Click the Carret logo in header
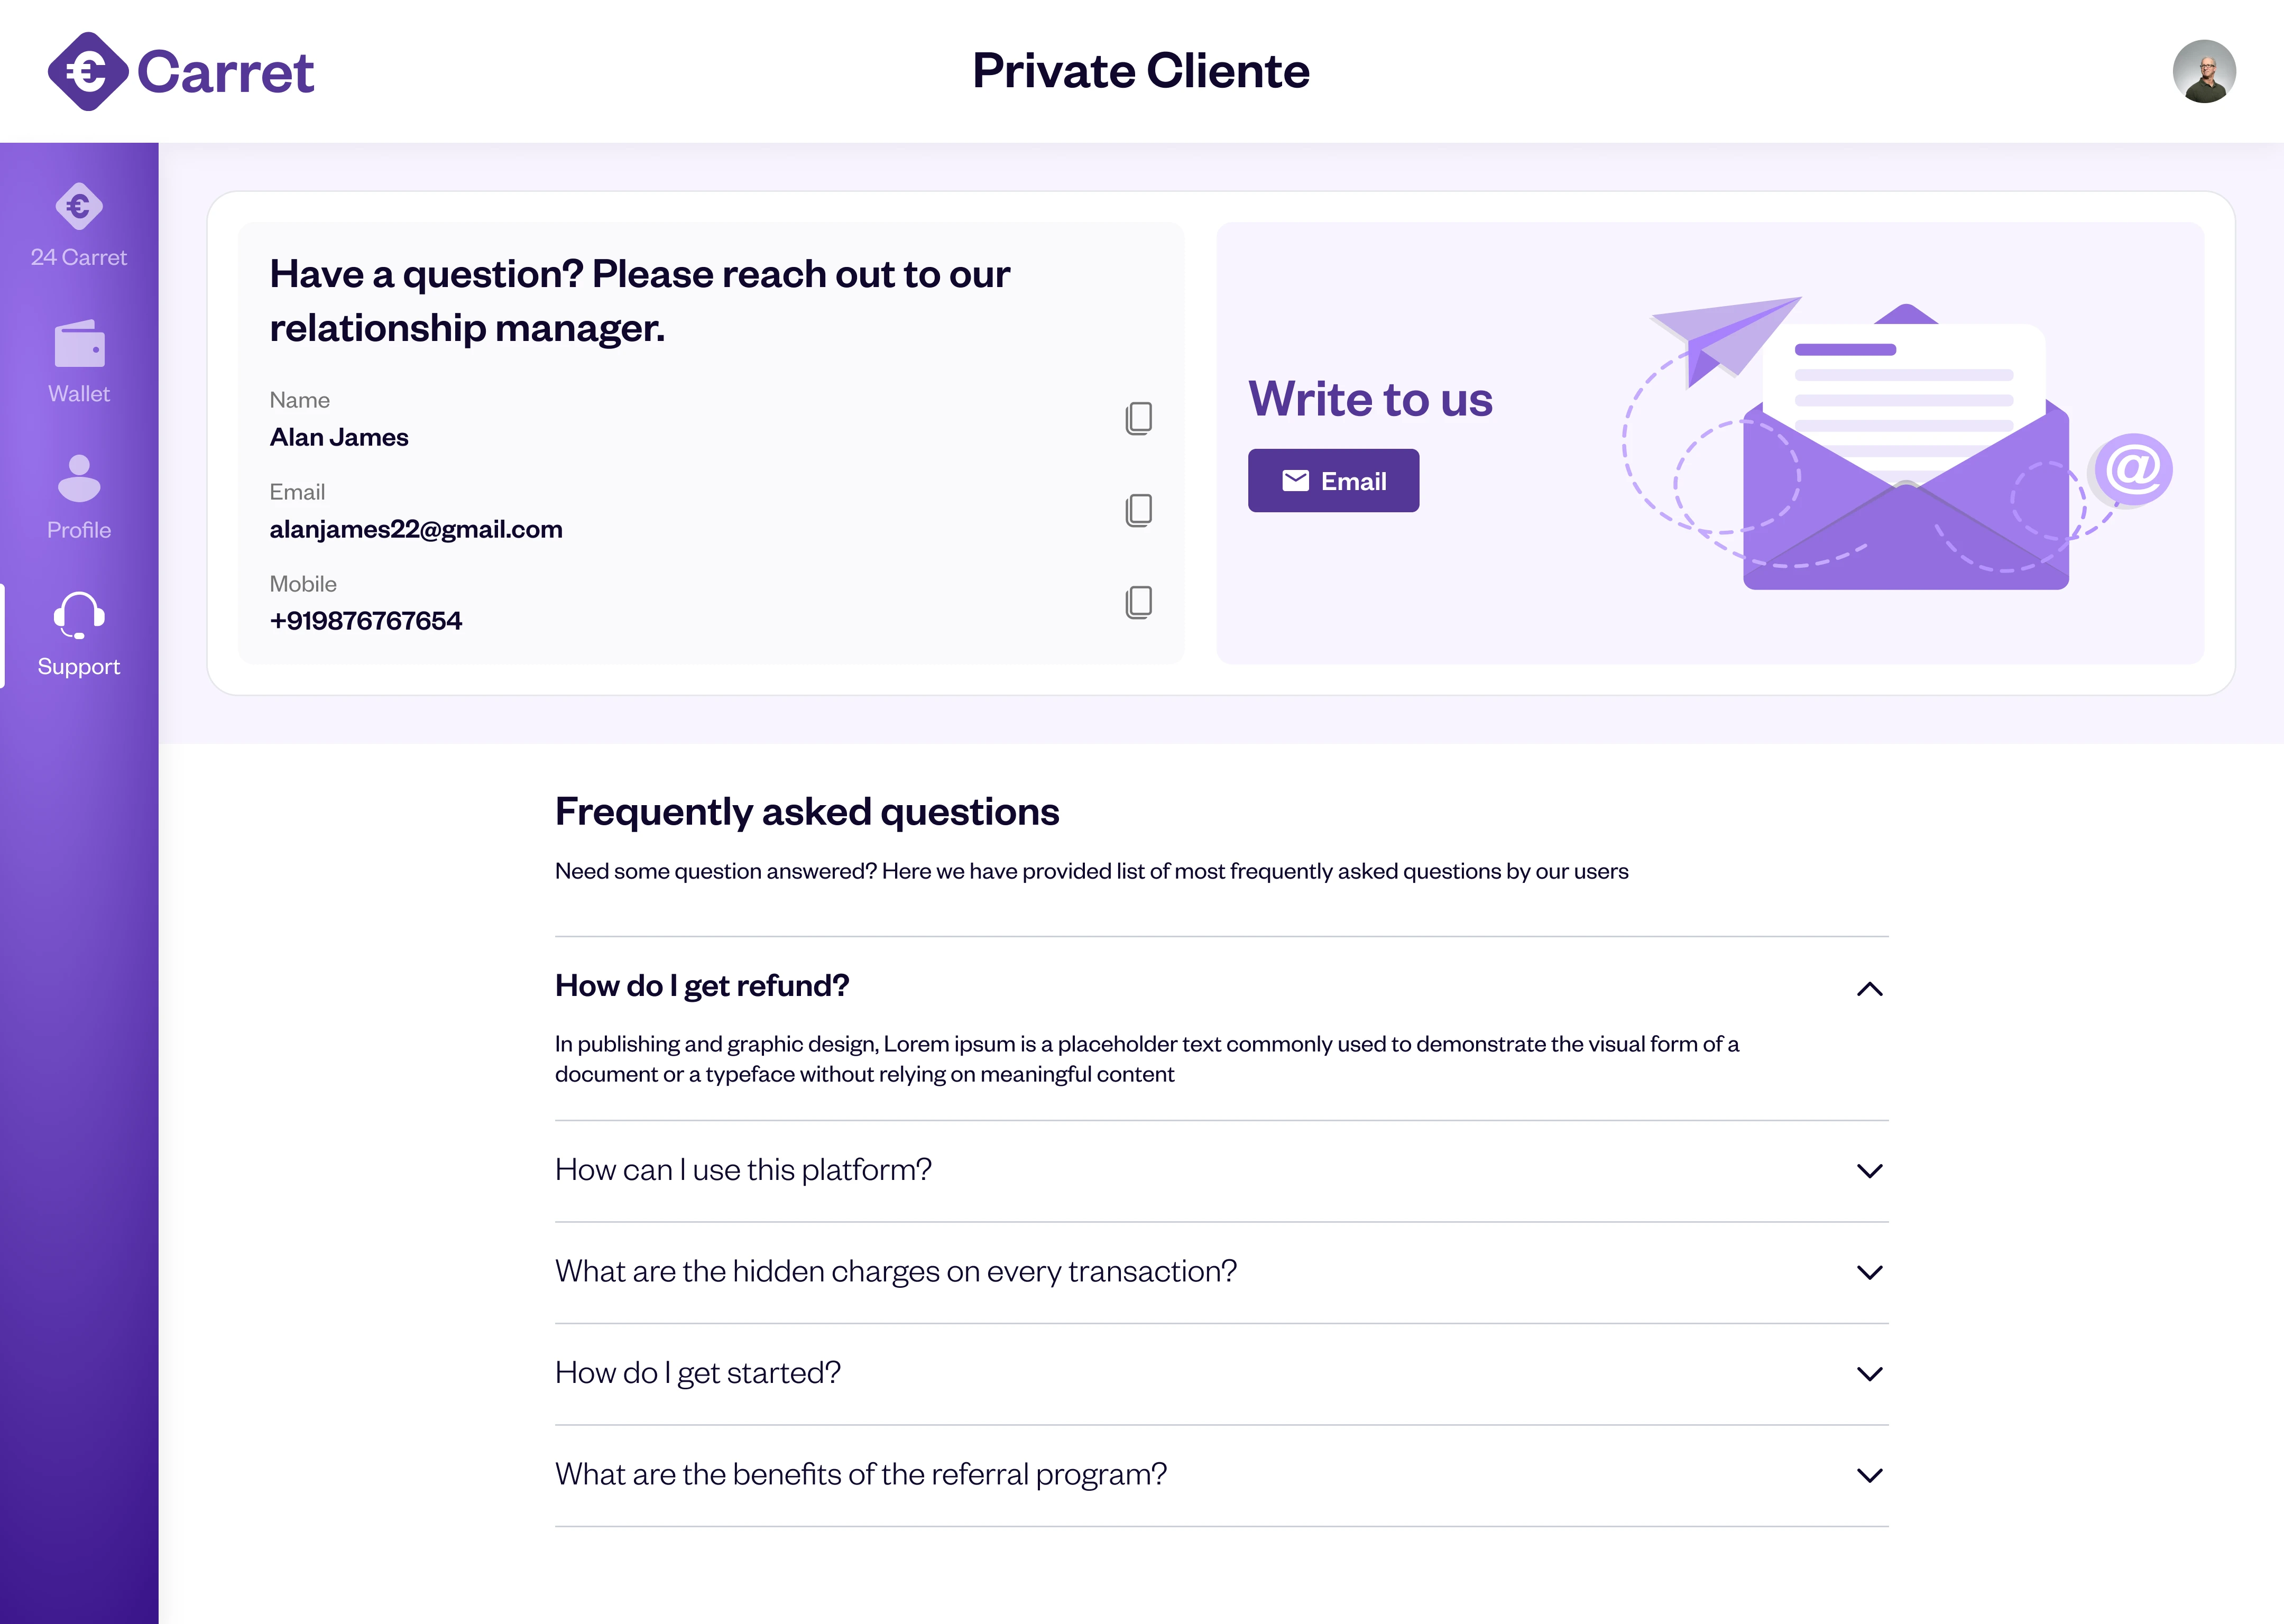Screen dimensions: 2284x1624 pyautogui.click(x=181, y=71)
